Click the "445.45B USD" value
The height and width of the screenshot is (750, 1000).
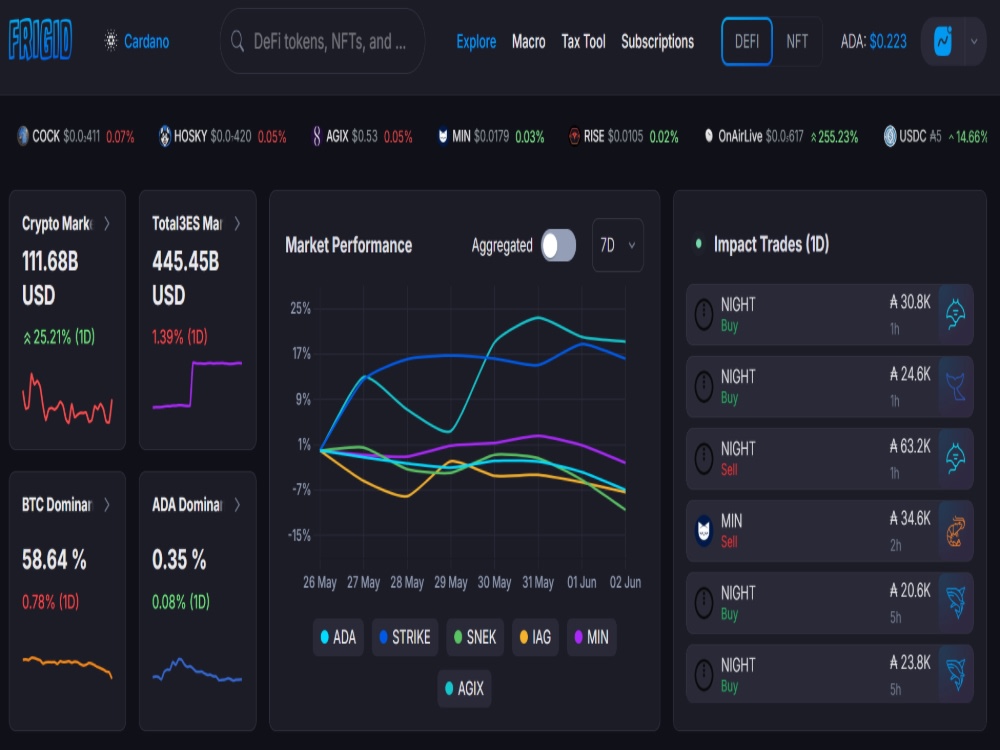pyautogui.click(x=185, y=278)
